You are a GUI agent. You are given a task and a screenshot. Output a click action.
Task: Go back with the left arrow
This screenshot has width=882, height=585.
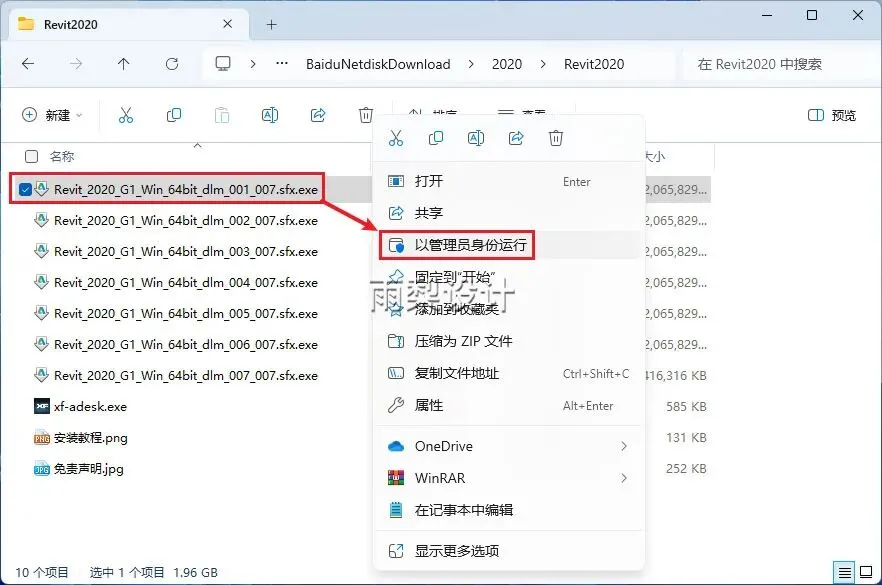click(x=28, y=64)
